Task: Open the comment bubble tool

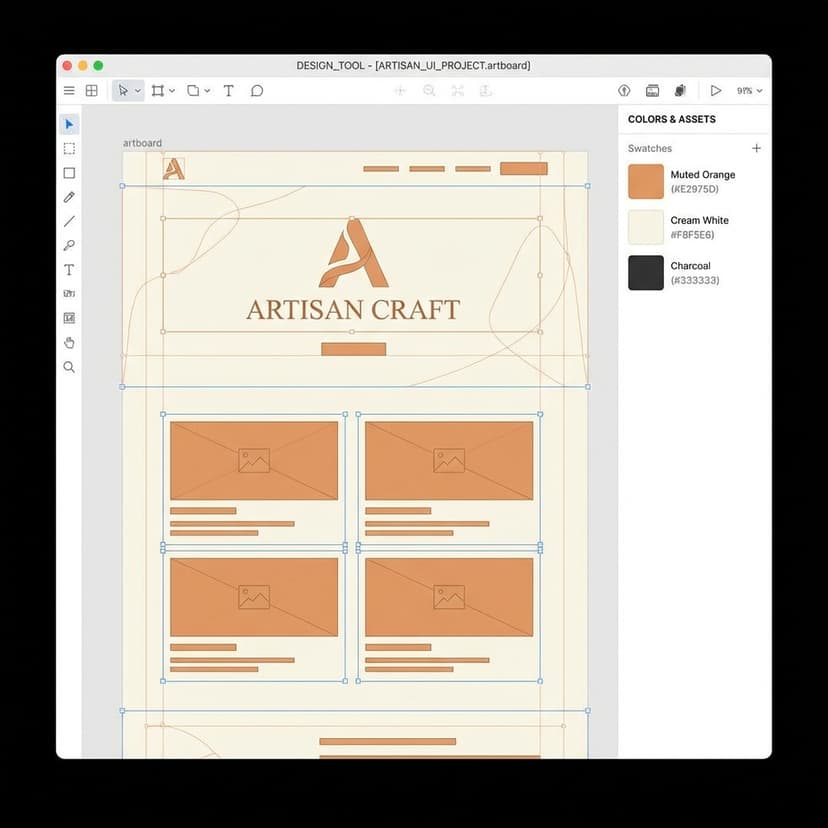Action: click(257, 90)
